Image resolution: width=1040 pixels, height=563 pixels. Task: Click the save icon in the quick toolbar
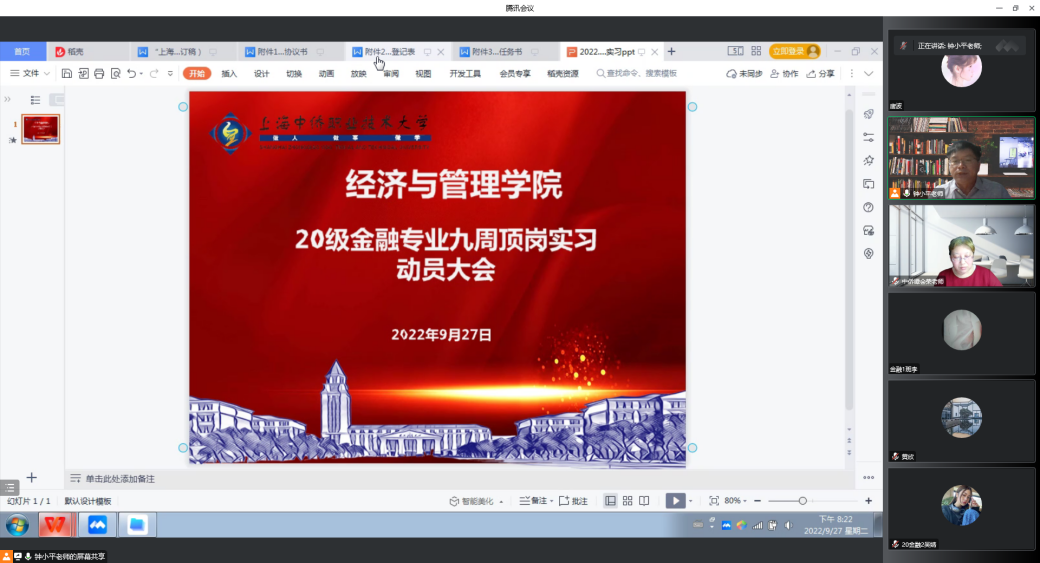point(67,73)
